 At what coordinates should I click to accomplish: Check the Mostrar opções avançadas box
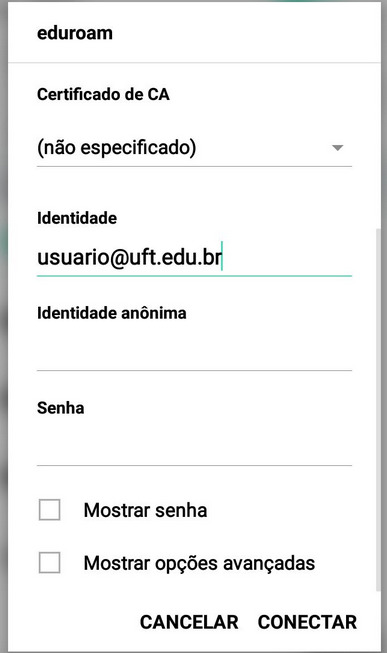pyautogui.click(x=50, y=563)
